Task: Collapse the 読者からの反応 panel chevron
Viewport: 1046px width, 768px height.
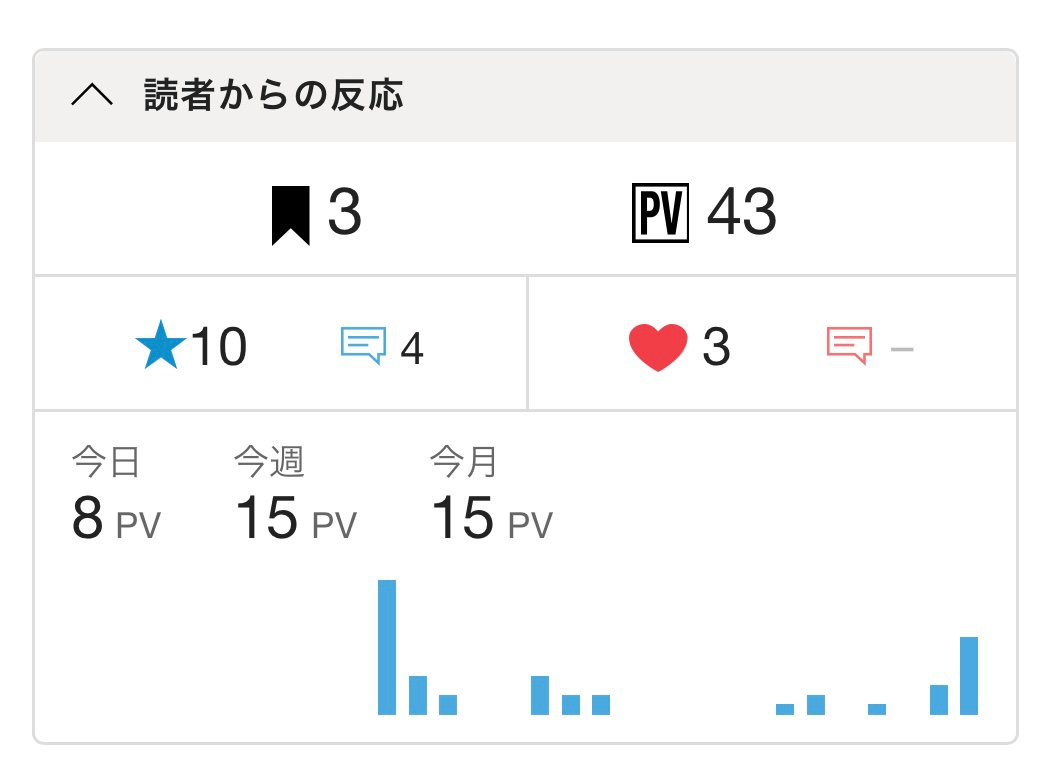Action: (93, 97)
